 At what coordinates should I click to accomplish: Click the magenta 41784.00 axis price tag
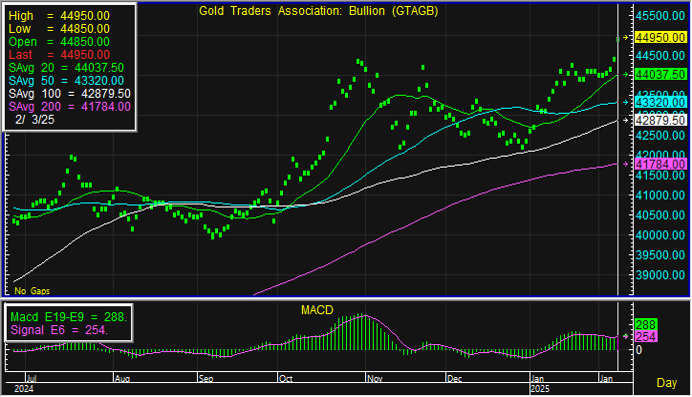[660, 164]
